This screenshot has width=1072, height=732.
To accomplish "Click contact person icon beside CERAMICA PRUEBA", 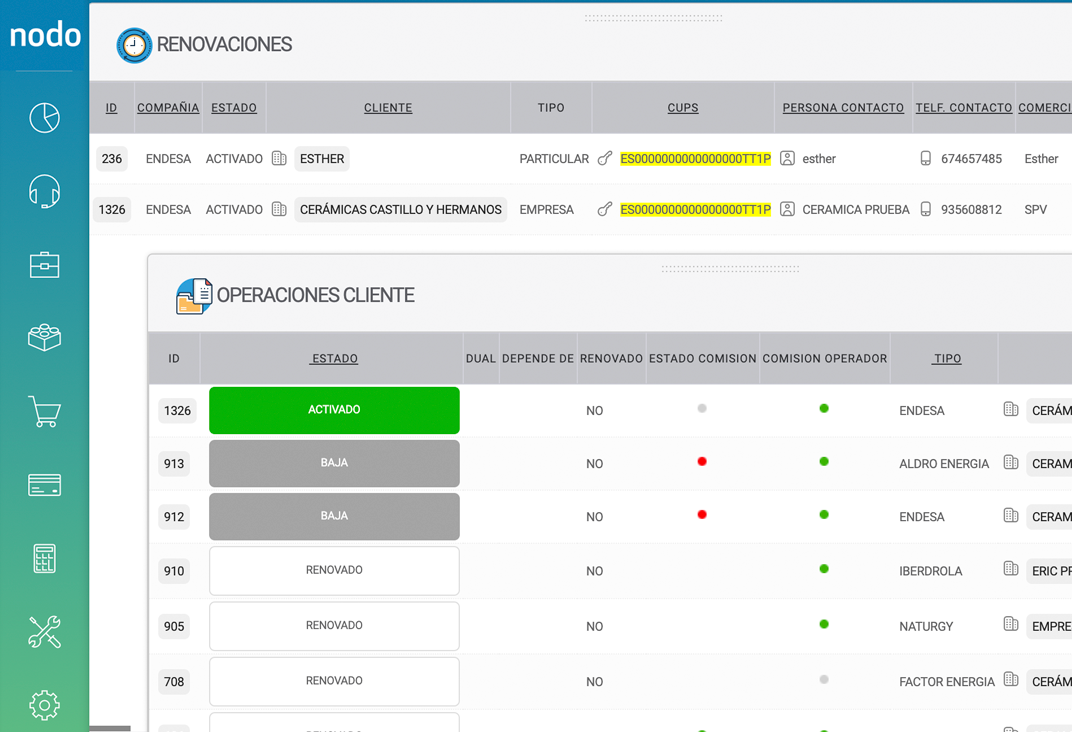I will click(787, 209).
